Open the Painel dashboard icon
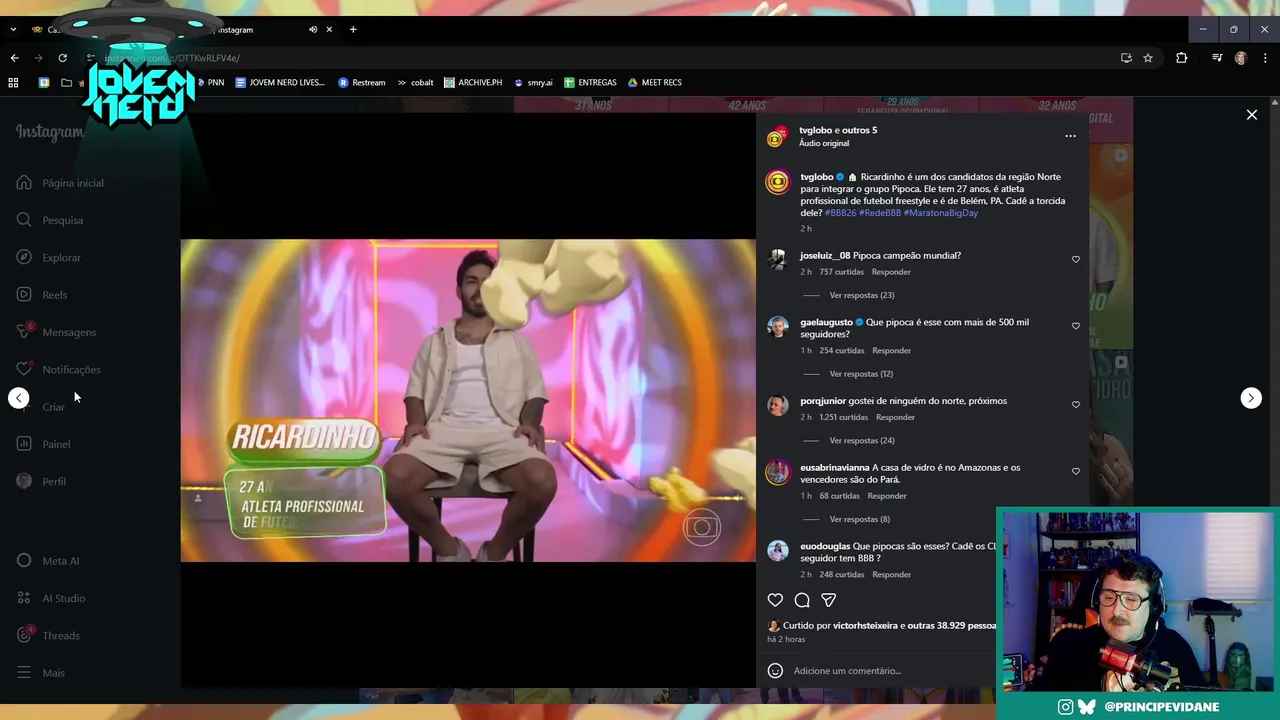The width and height of the screenshot is (1280, 720). [x=24, y=443]
